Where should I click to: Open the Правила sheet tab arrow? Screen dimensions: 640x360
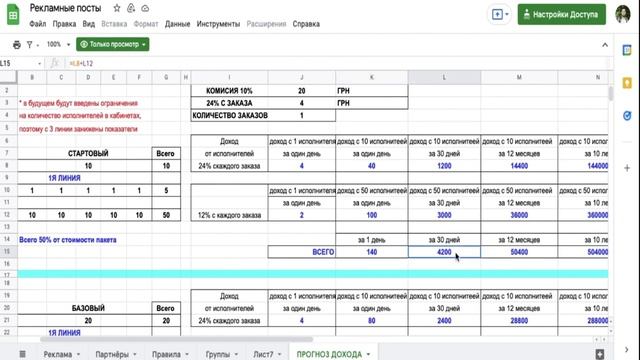[x=187, y=354]
